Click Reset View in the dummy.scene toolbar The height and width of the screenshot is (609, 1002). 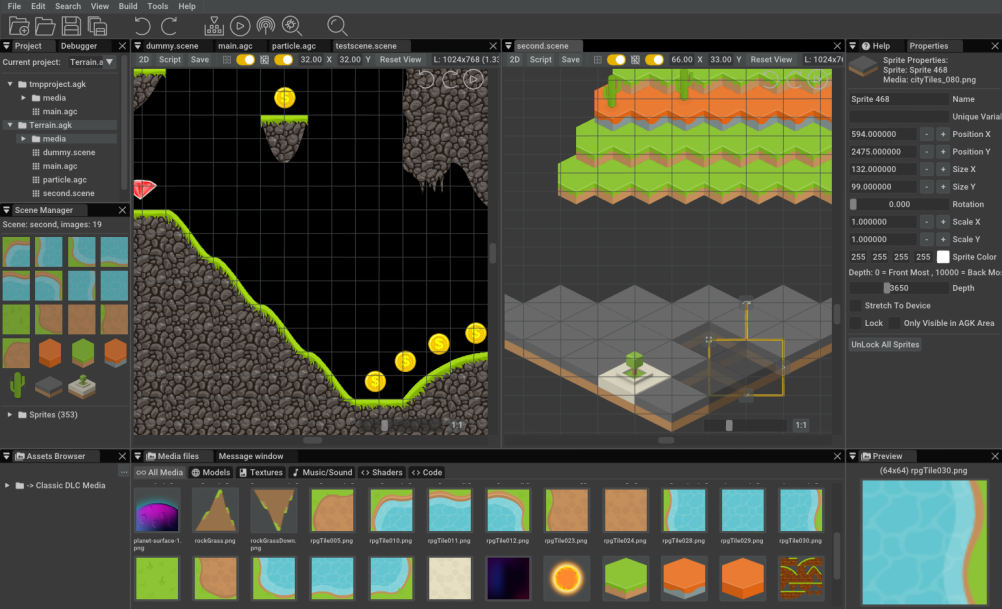click(x=400, y=60)
